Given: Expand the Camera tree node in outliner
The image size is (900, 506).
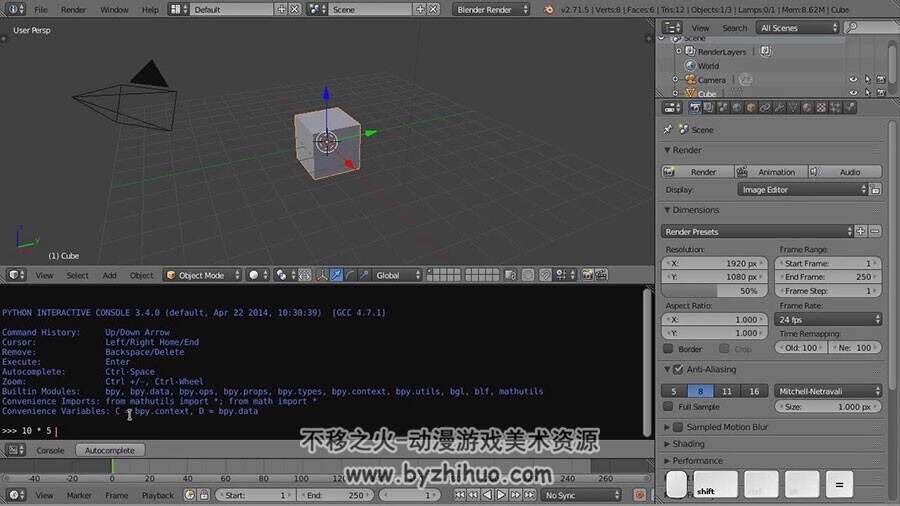Looking at the screenshot, I should click(676, 80).
